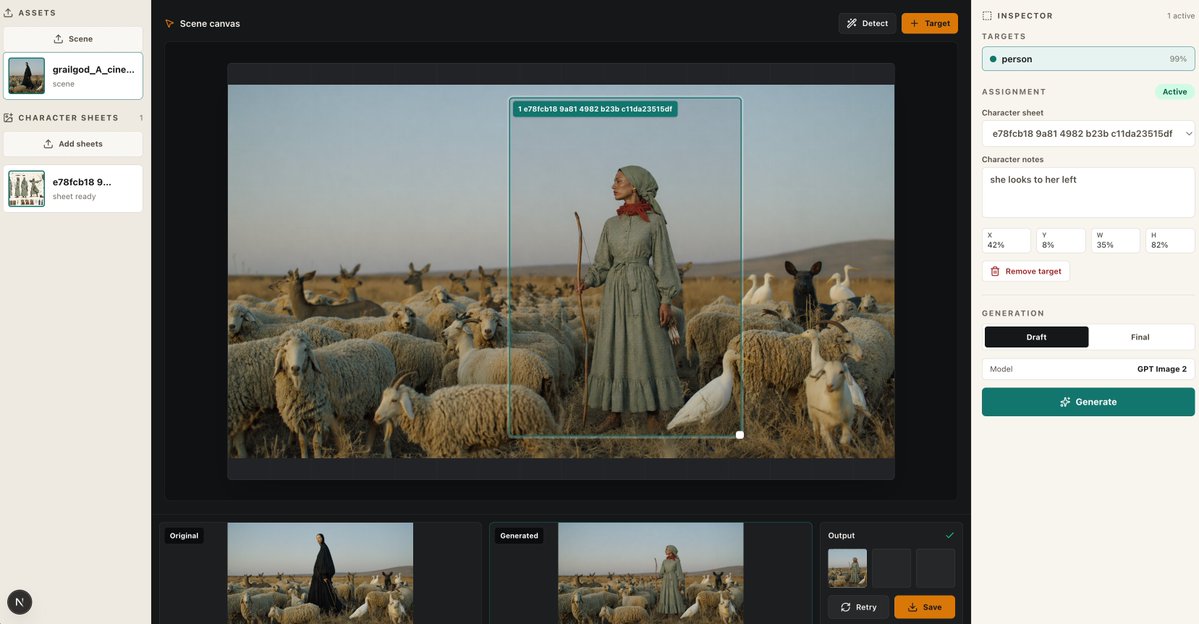This screenshot has width=1199, height=624.
Task: Select the e78fcb18 character sheet card
Action: [x=73, y=189]
